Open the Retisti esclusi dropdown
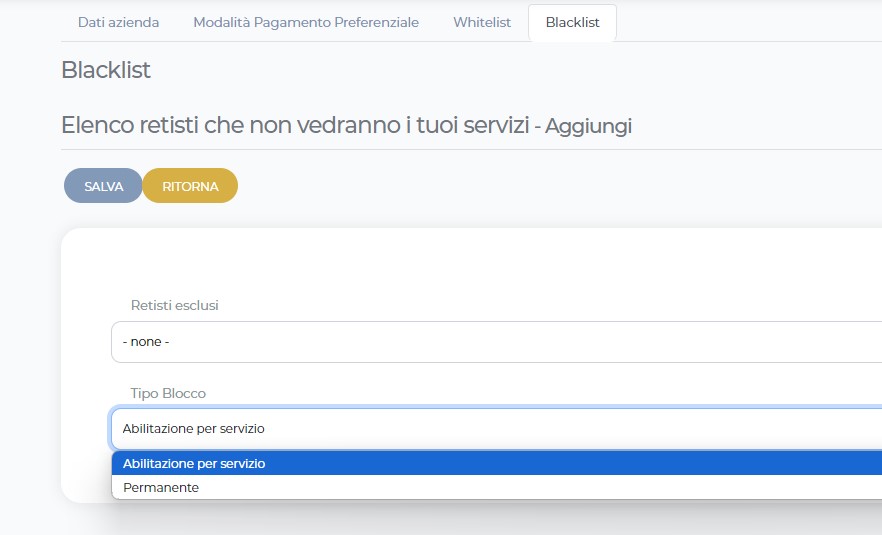 point(496,342)
